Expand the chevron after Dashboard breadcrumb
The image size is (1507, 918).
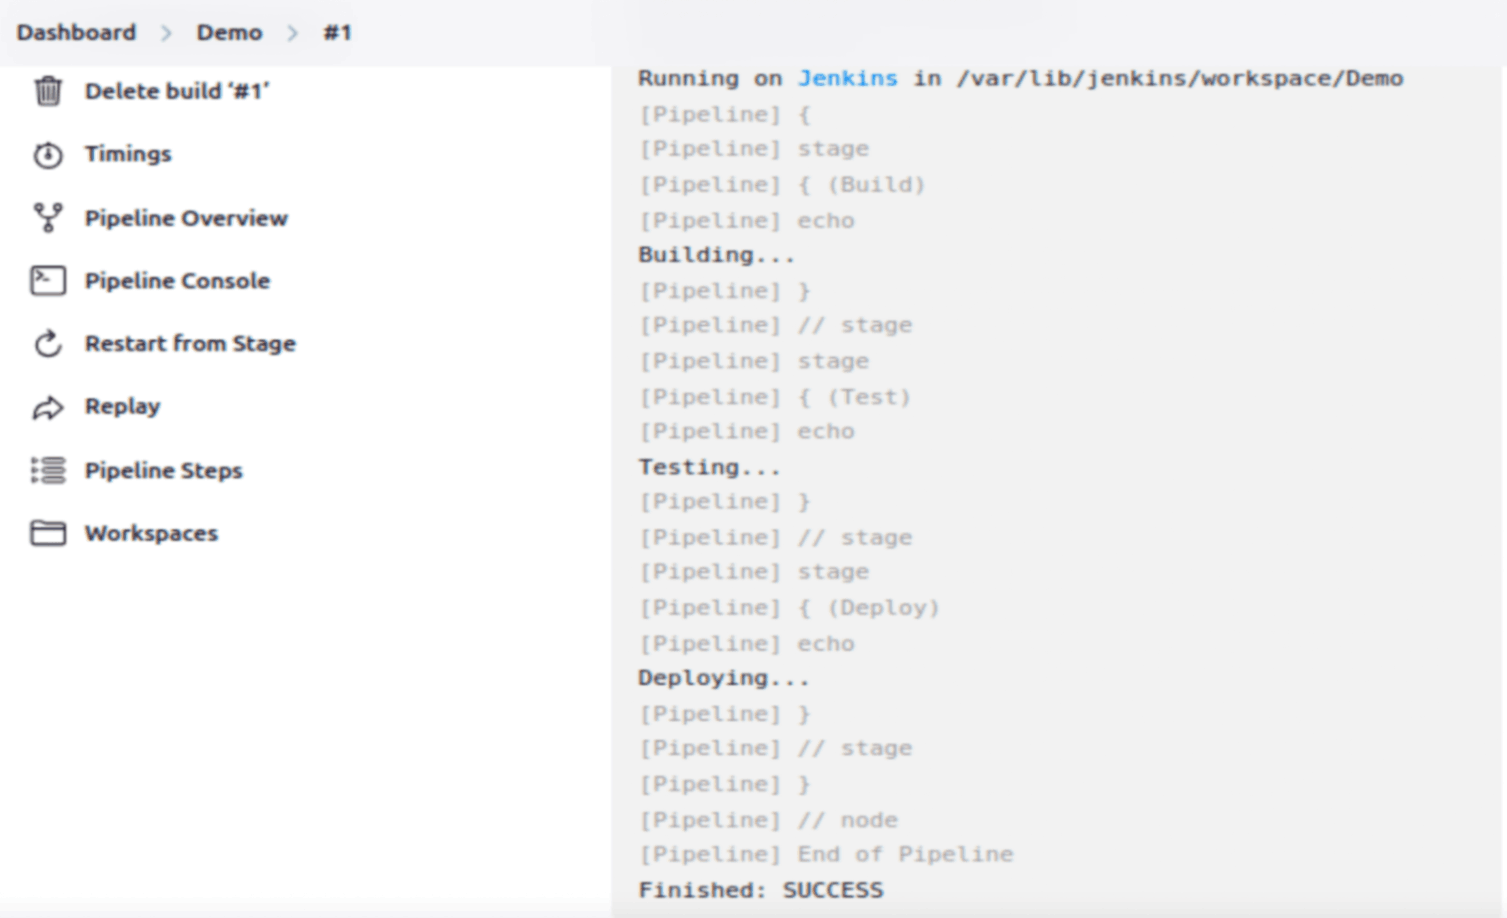click(x=166, y=33)
